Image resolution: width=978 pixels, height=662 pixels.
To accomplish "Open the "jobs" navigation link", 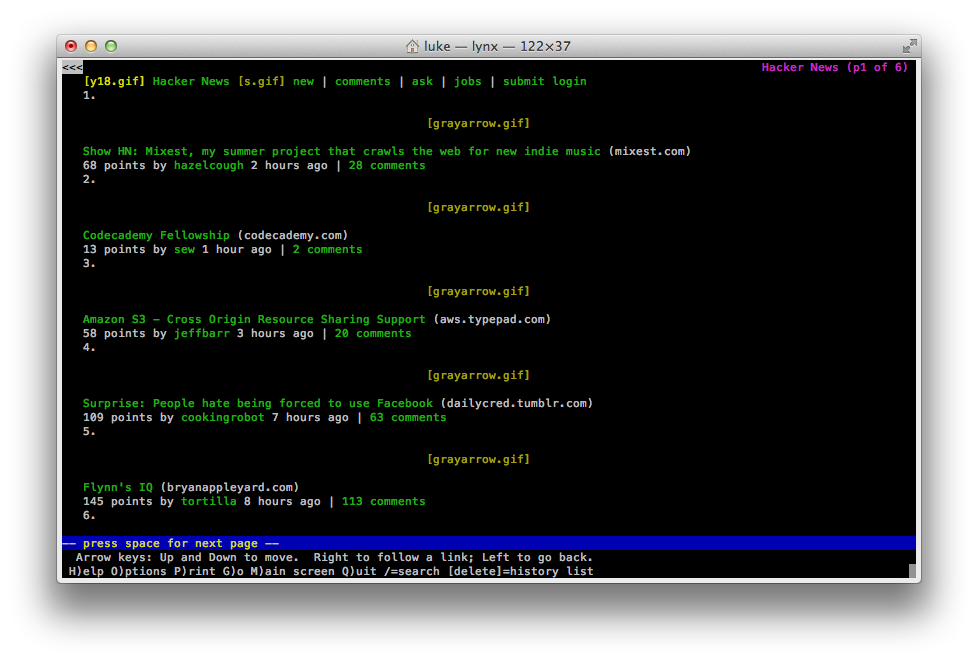I will pyautogui.click(x=467, y=82).
